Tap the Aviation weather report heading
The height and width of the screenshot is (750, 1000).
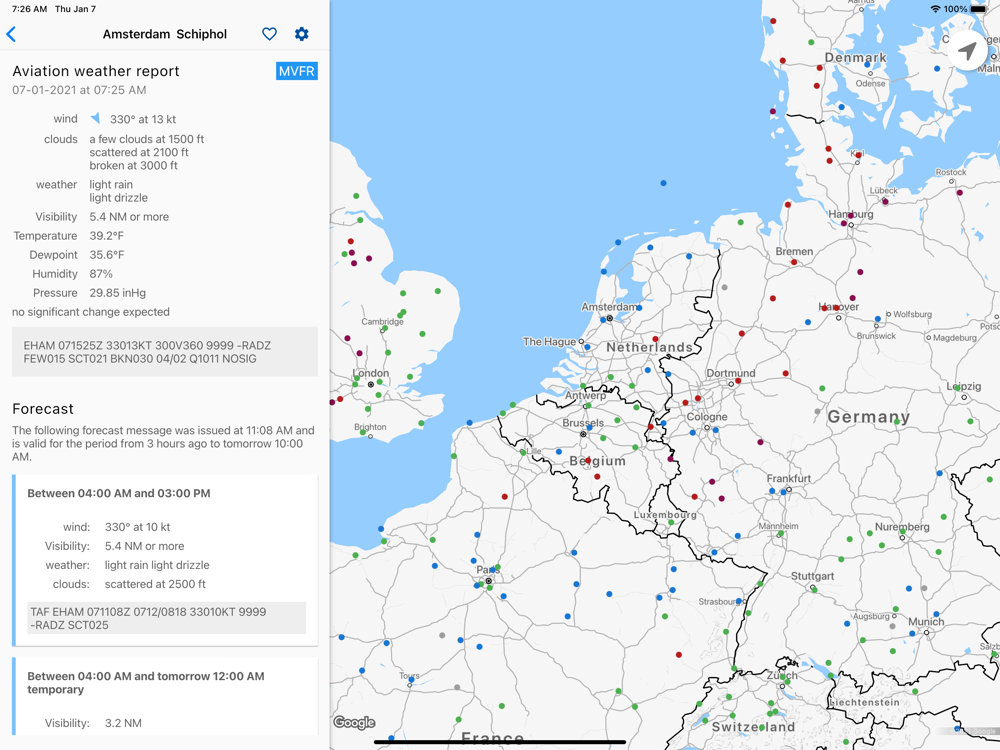coord(96,71)
